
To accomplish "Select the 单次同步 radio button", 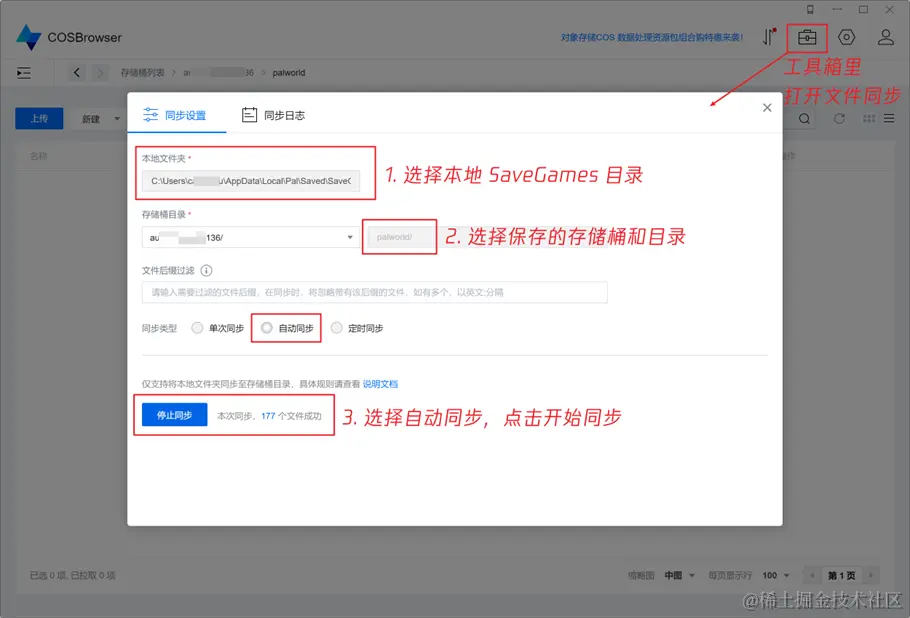I will 197,328.
